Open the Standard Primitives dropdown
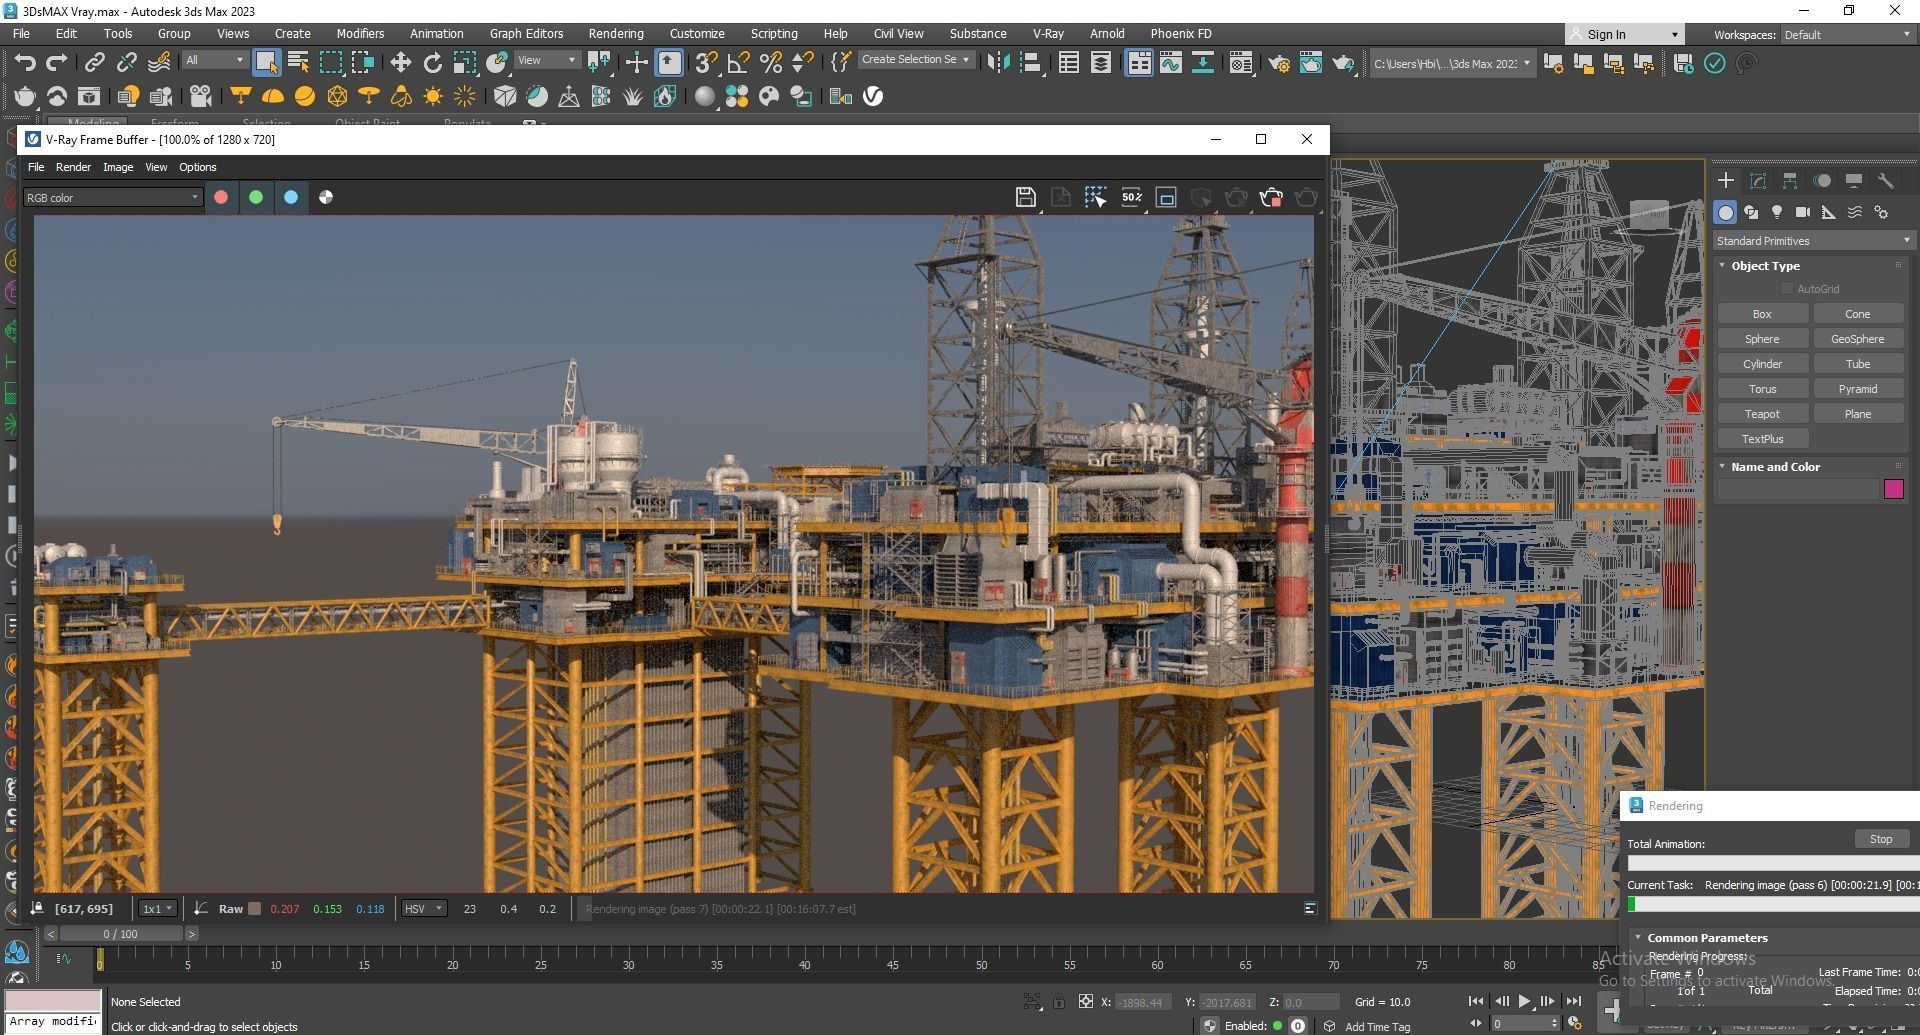The width and height of the screenshot is (1920, 1035). 1813,241
